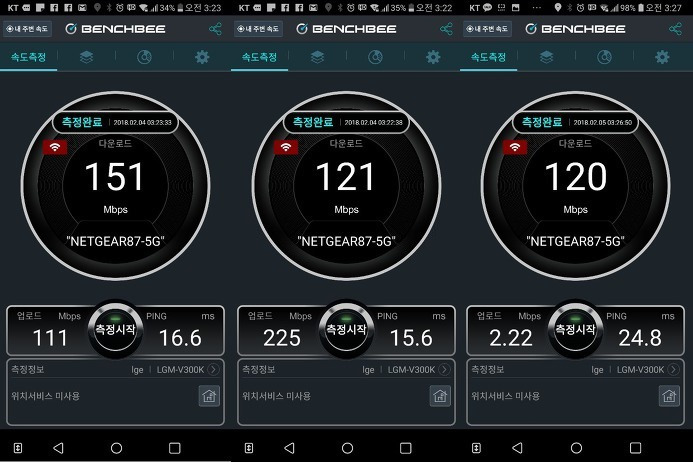The image size is (693, 462).
Task: Tap recent apps square under 120 Mbps screen
Action: tap(635, 448)
